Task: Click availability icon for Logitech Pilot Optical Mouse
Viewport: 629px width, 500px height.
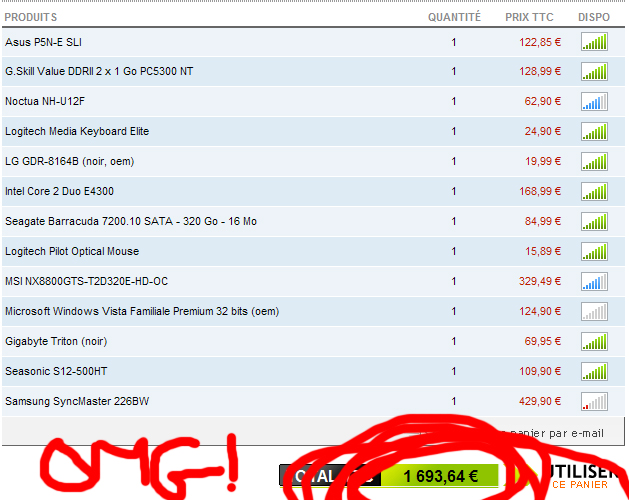Action: [x=594, y=252]
